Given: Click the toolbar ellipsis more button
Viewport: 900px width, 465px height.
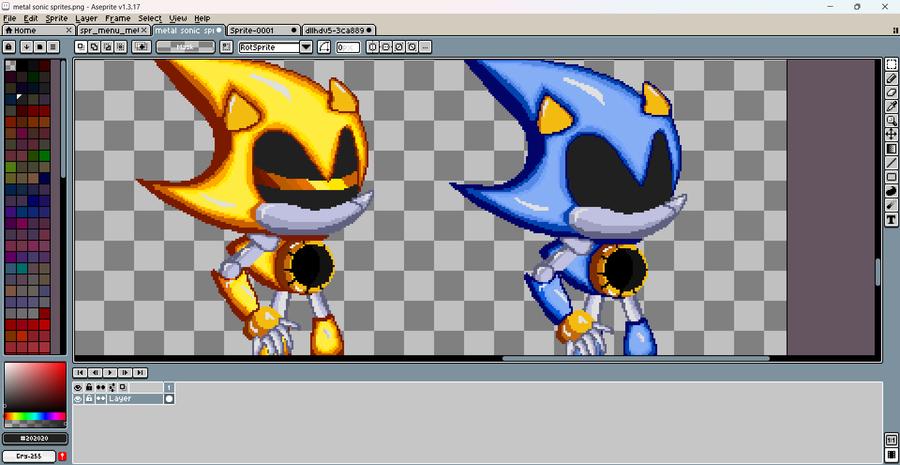Looking at the screenshot, I should 425,47.
